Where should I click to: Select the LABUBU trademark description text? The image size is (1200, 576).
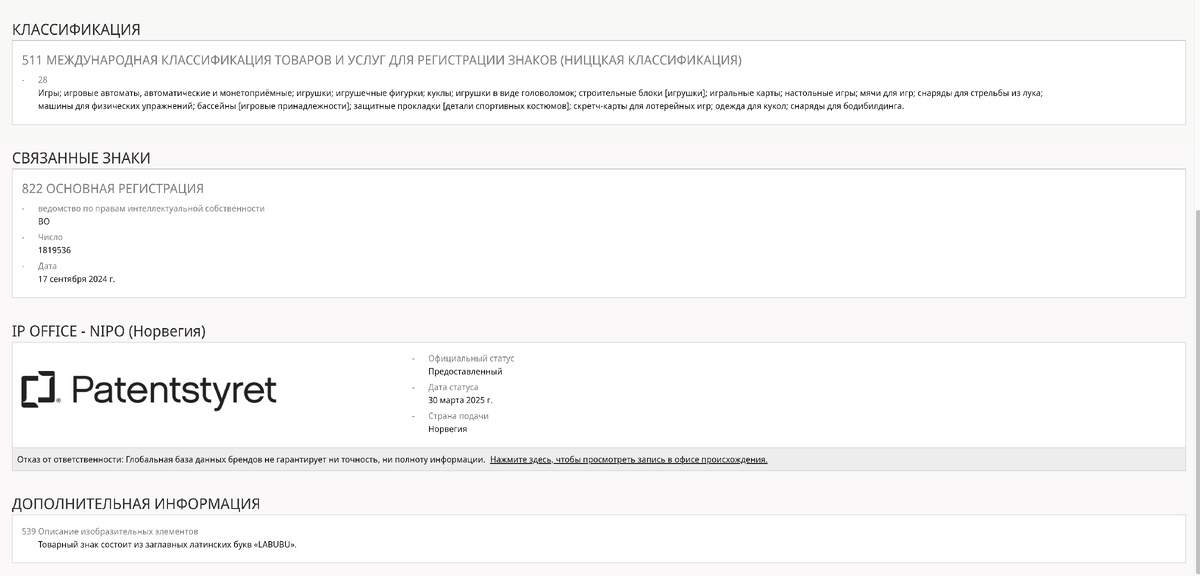click(167, 545)
